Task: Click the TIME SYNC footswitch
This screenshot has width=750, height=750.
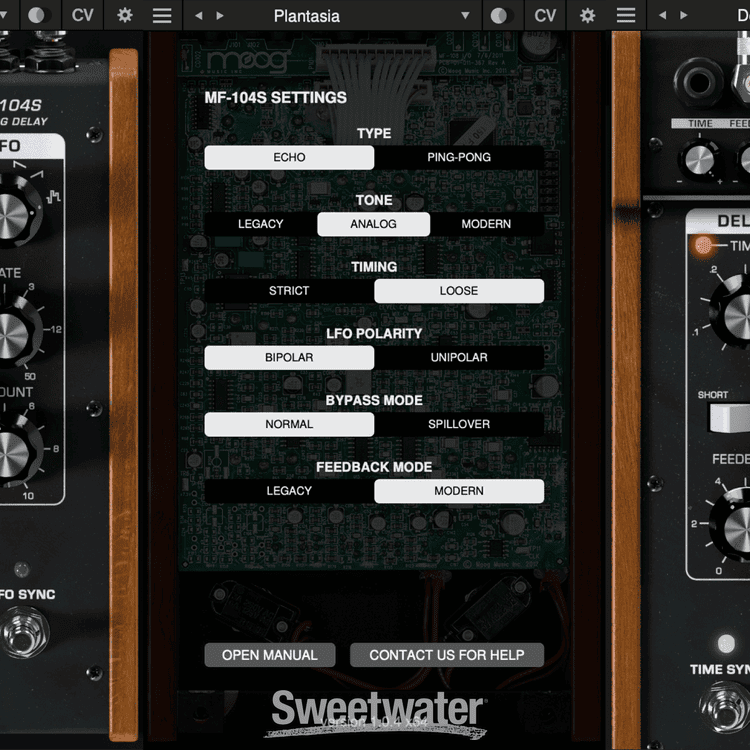Action: [x=726, y=709]
